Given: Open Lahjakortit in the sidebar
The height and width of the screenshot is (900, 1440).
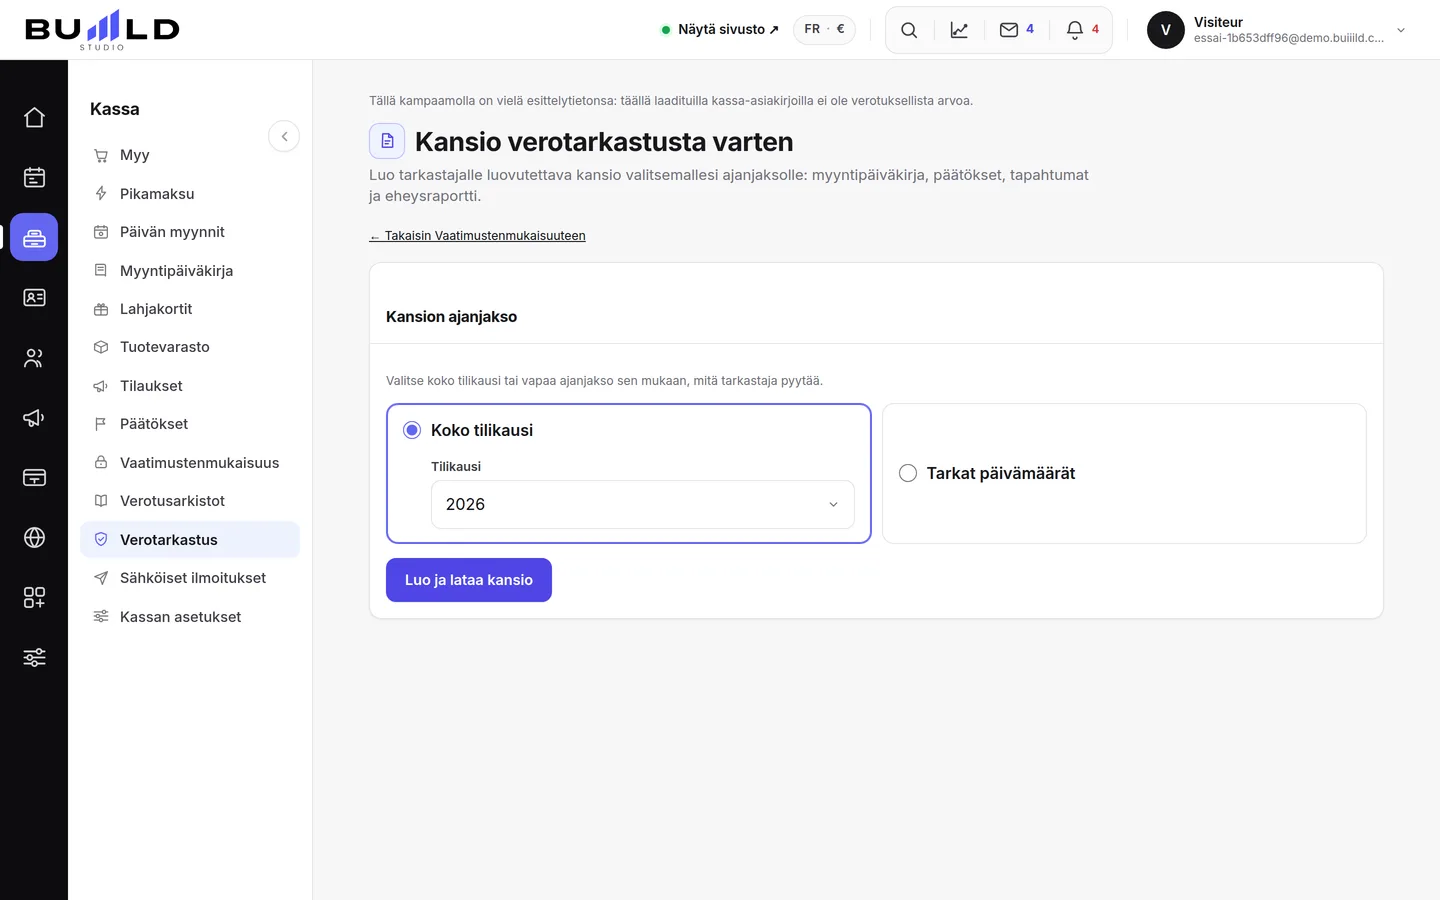Looking at the screenshot, I should point(190,309).
